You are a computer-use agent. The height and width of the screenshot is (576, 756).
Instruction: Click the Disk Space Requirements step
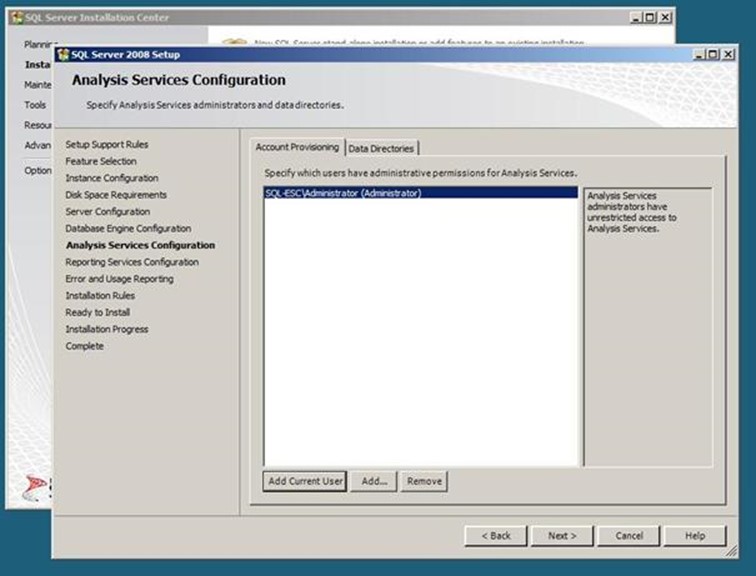(x=116, y=195)
